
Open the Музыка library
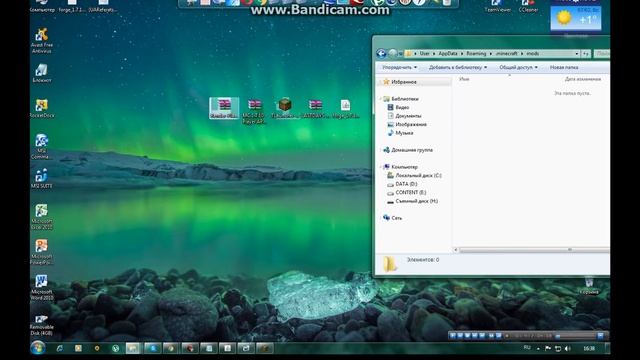tap(404, 133)
